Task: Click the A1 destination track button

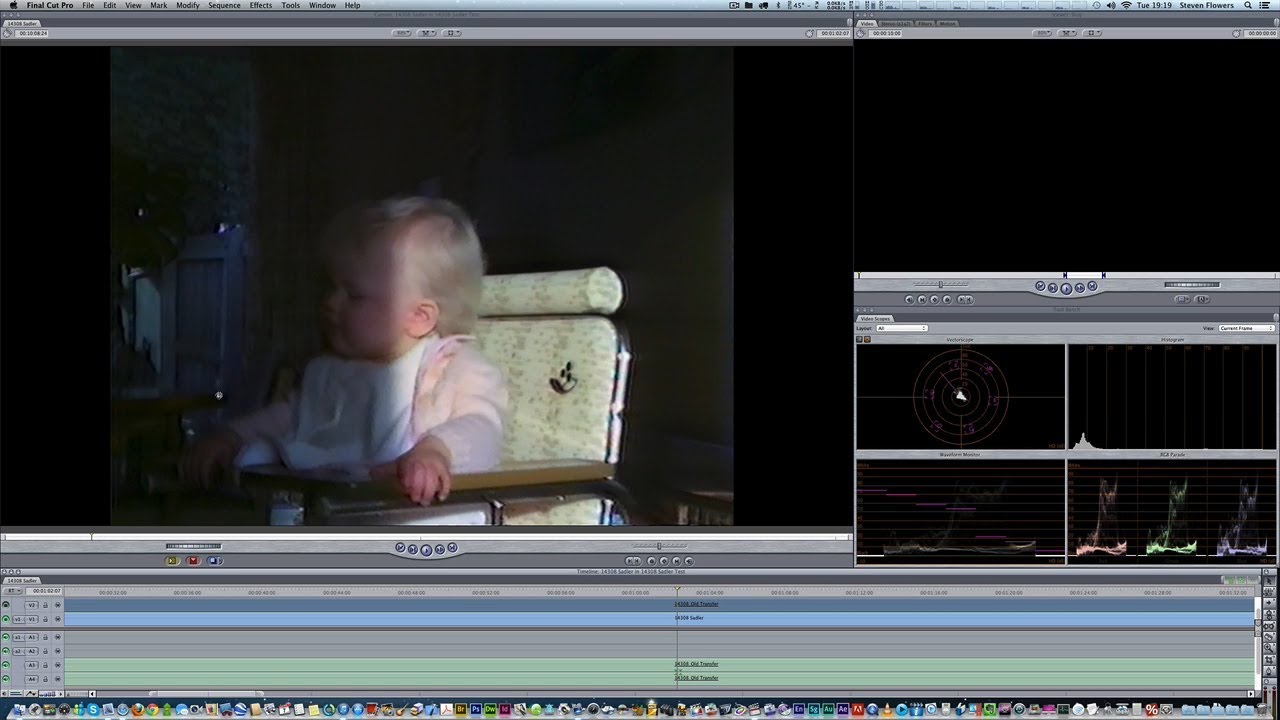Action: point(32,637)
